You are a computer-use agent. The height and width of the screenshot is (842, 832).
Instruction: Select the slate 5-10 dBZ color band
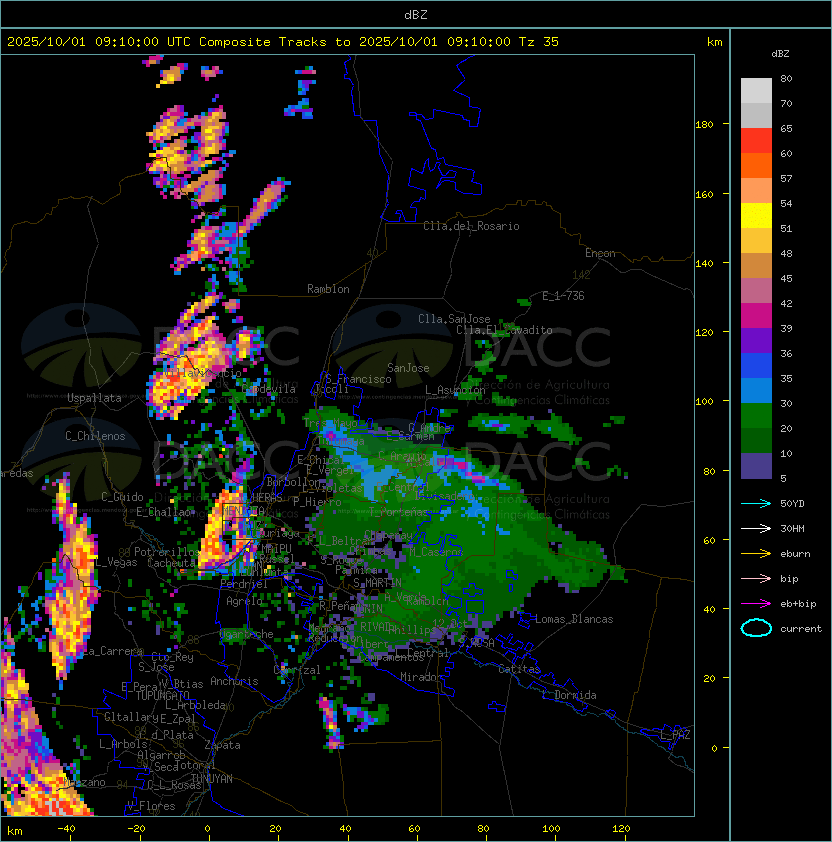pyautogui.click(x=756, y=466)
